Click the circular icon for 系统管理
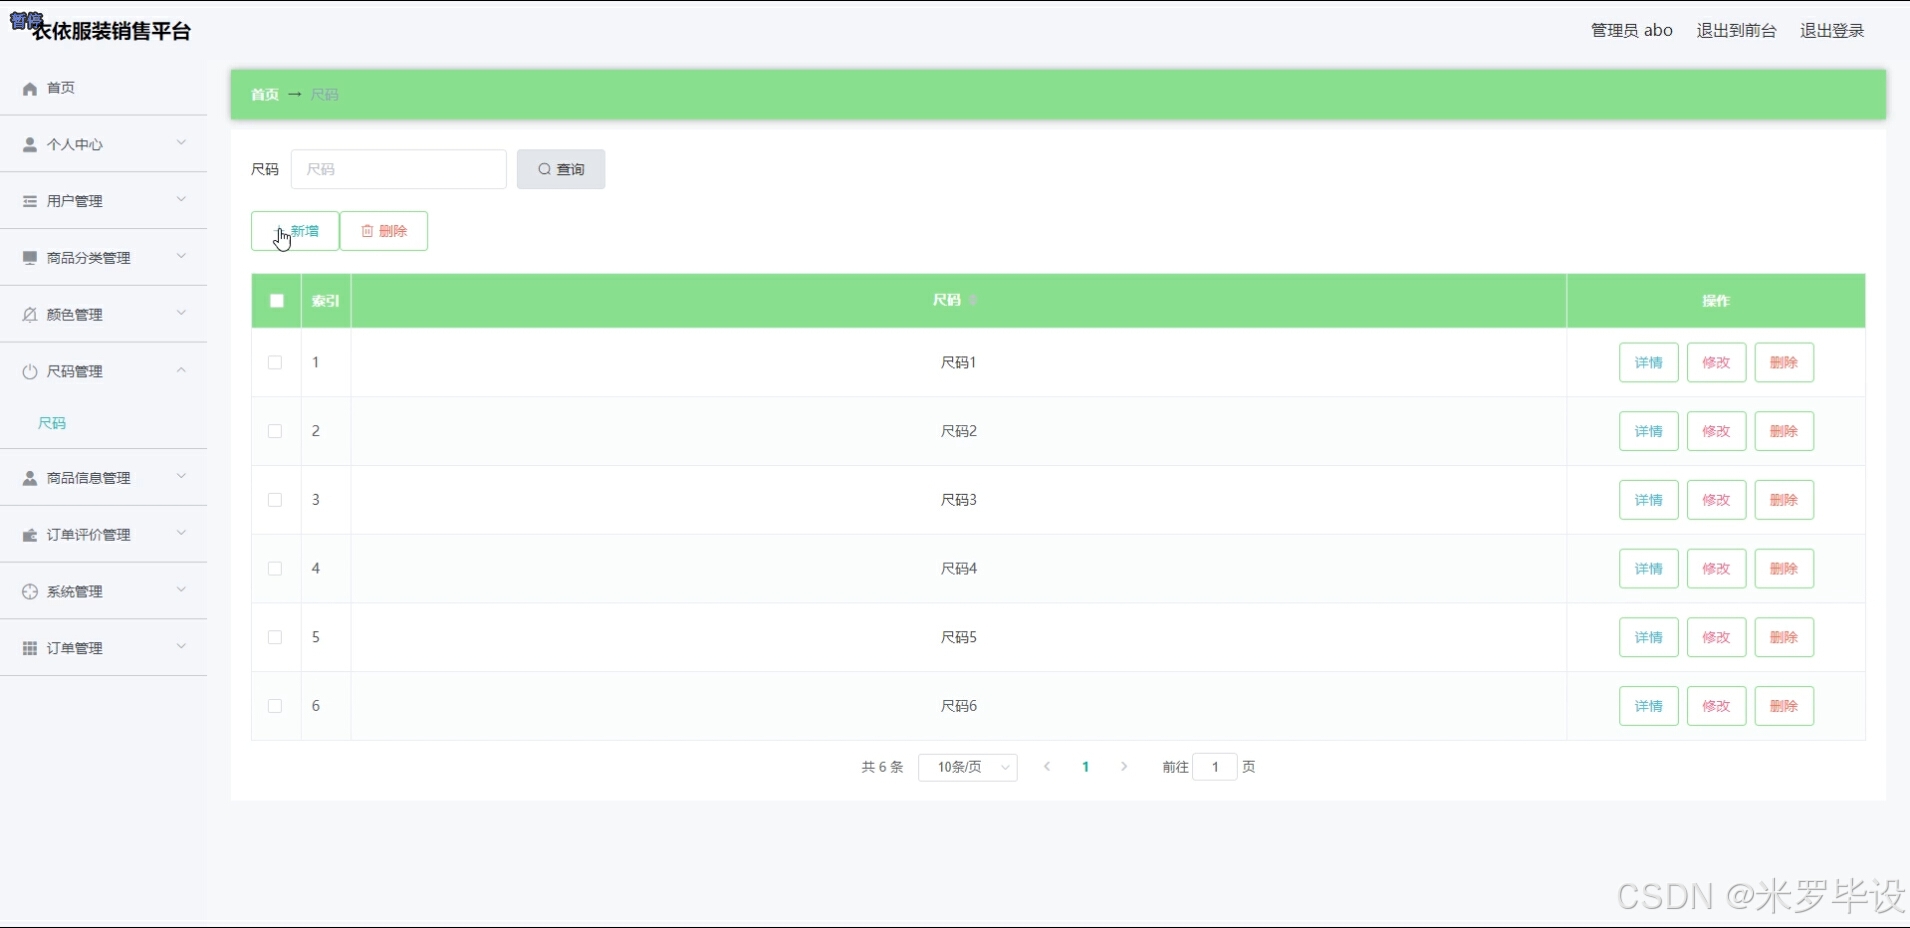 [x=30, y=591]
